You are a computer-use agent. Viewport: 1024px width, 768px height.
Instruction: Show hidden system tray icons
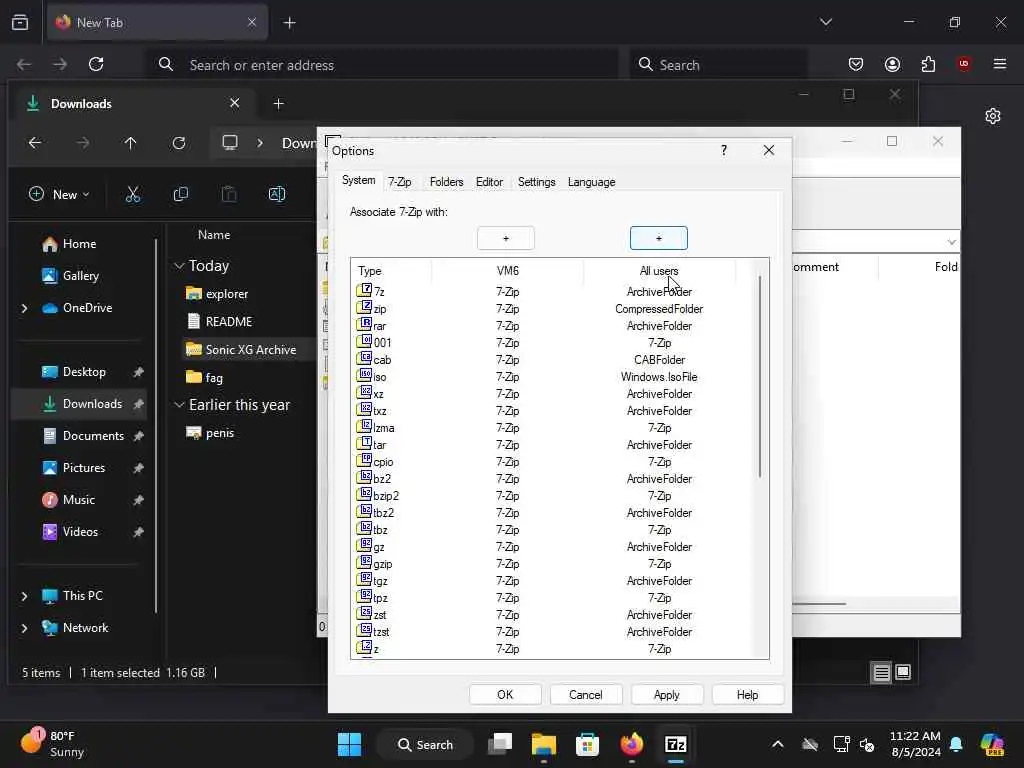[778, 744]
